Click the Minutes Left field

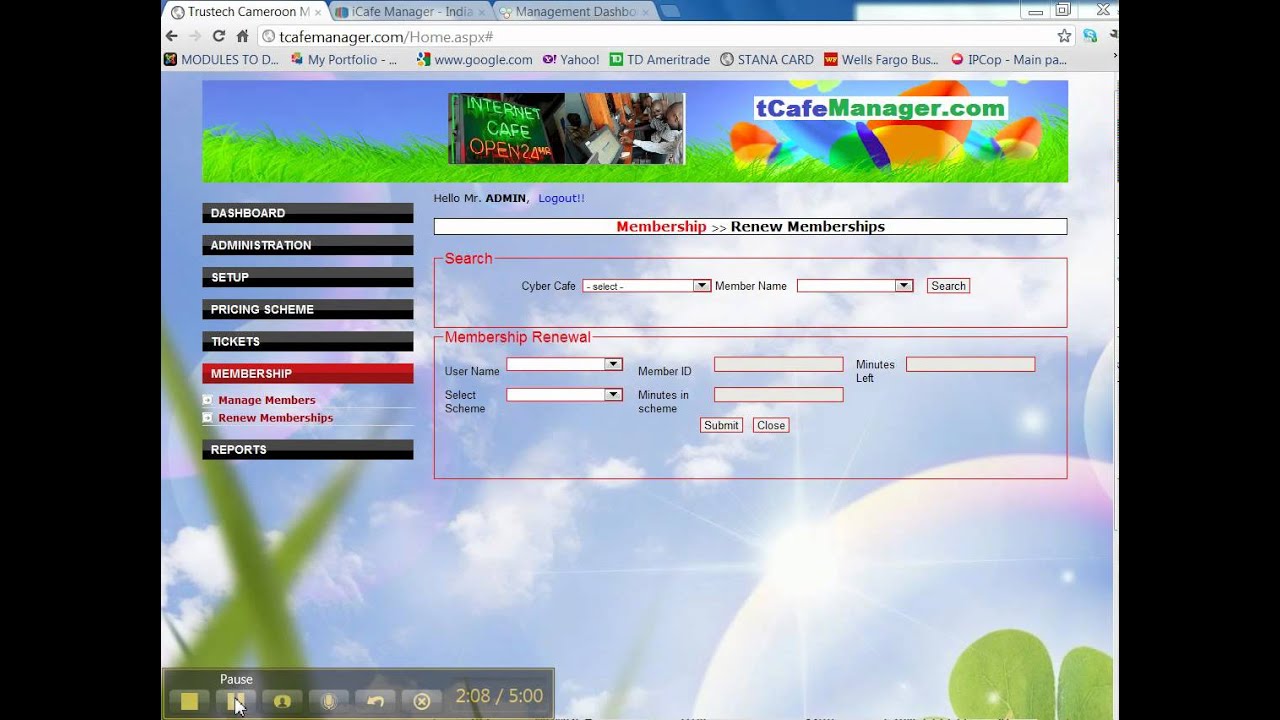(971, 364)
